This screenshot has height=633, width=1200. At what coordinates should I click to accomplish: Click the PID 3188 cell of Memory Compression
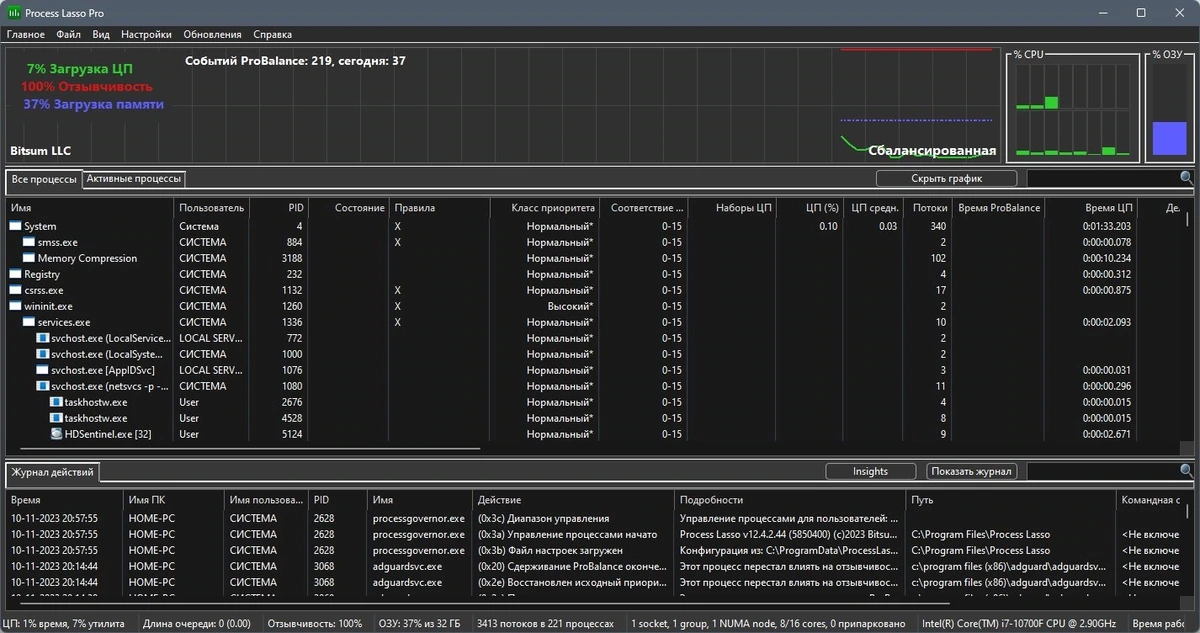(292, 258)
